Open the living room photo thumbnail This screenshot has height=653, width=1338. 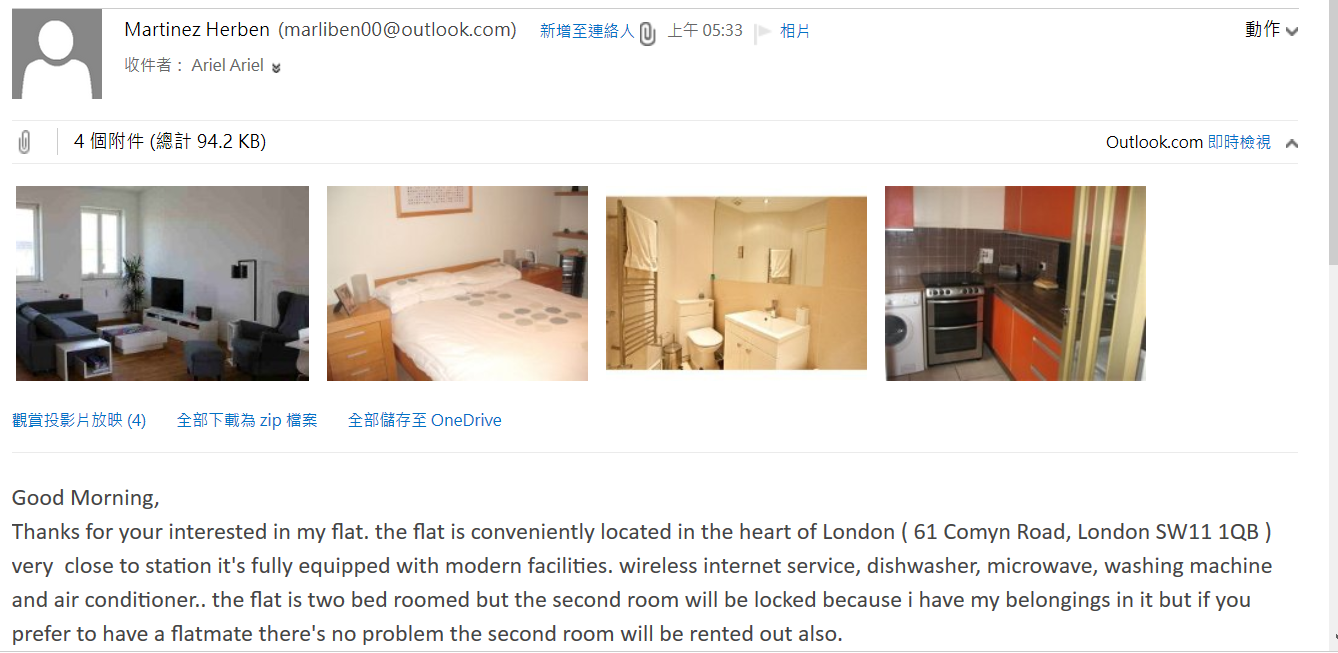(x=162, y=283)
